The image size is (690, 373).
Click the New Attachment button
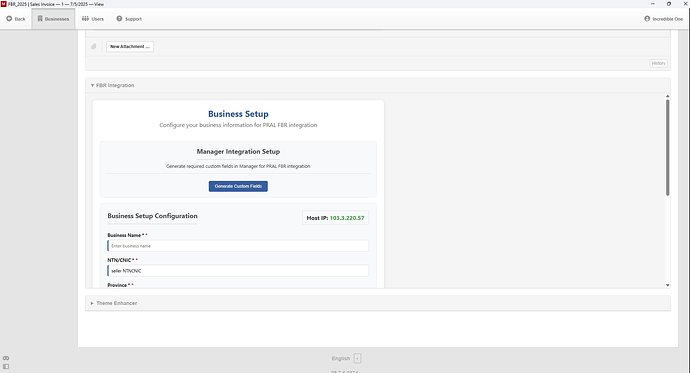[130, 47]
